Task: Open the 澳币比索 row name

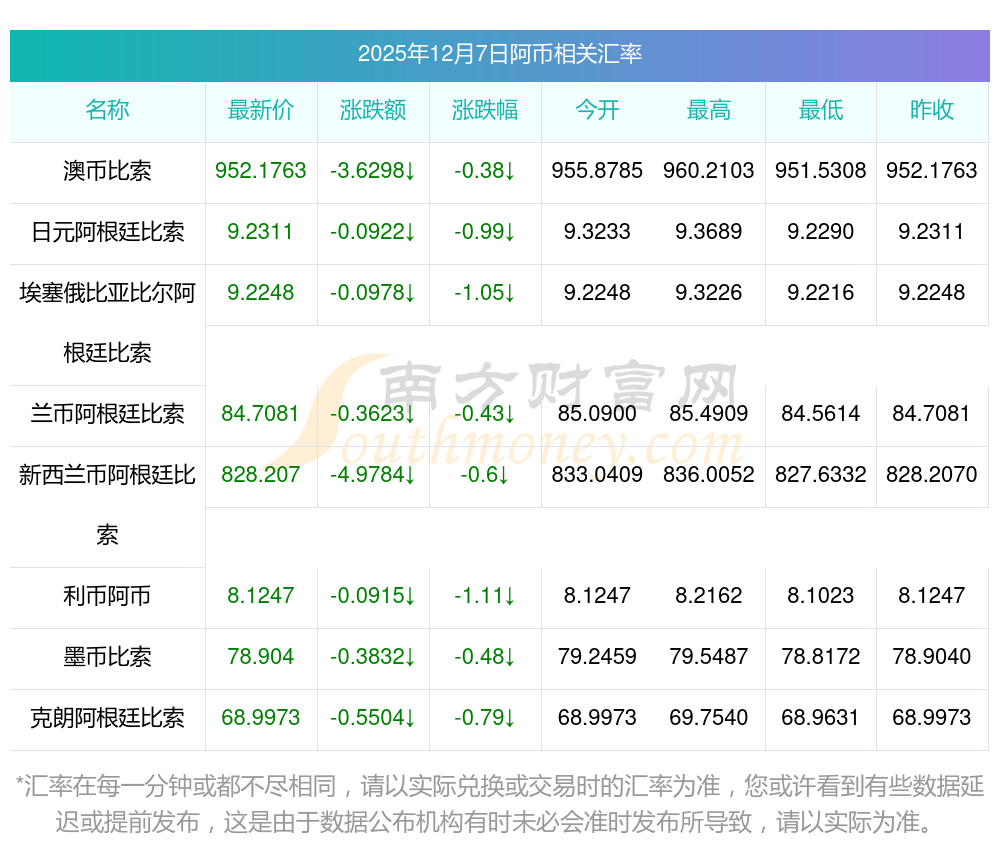Action: point(107,171)
